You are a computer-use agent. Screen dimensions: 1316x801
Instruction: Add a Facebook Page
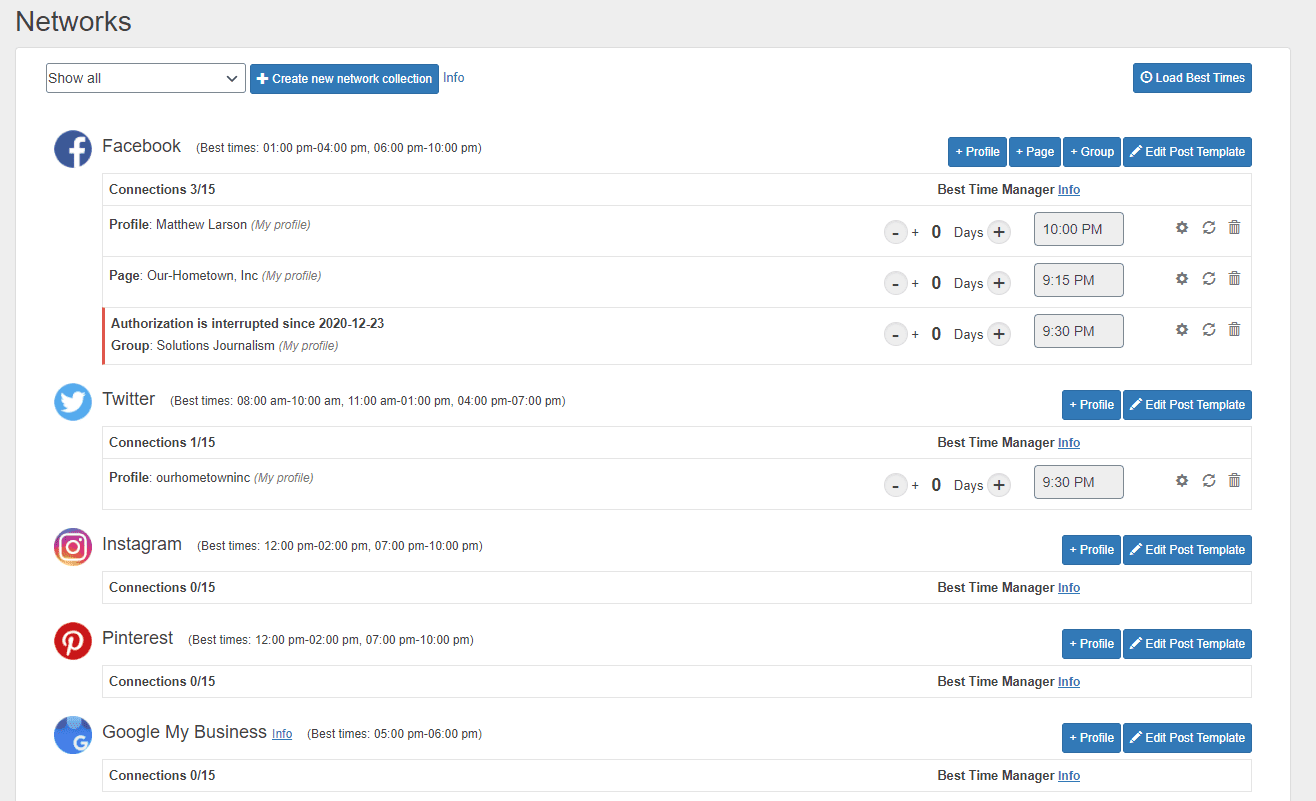1035,152
